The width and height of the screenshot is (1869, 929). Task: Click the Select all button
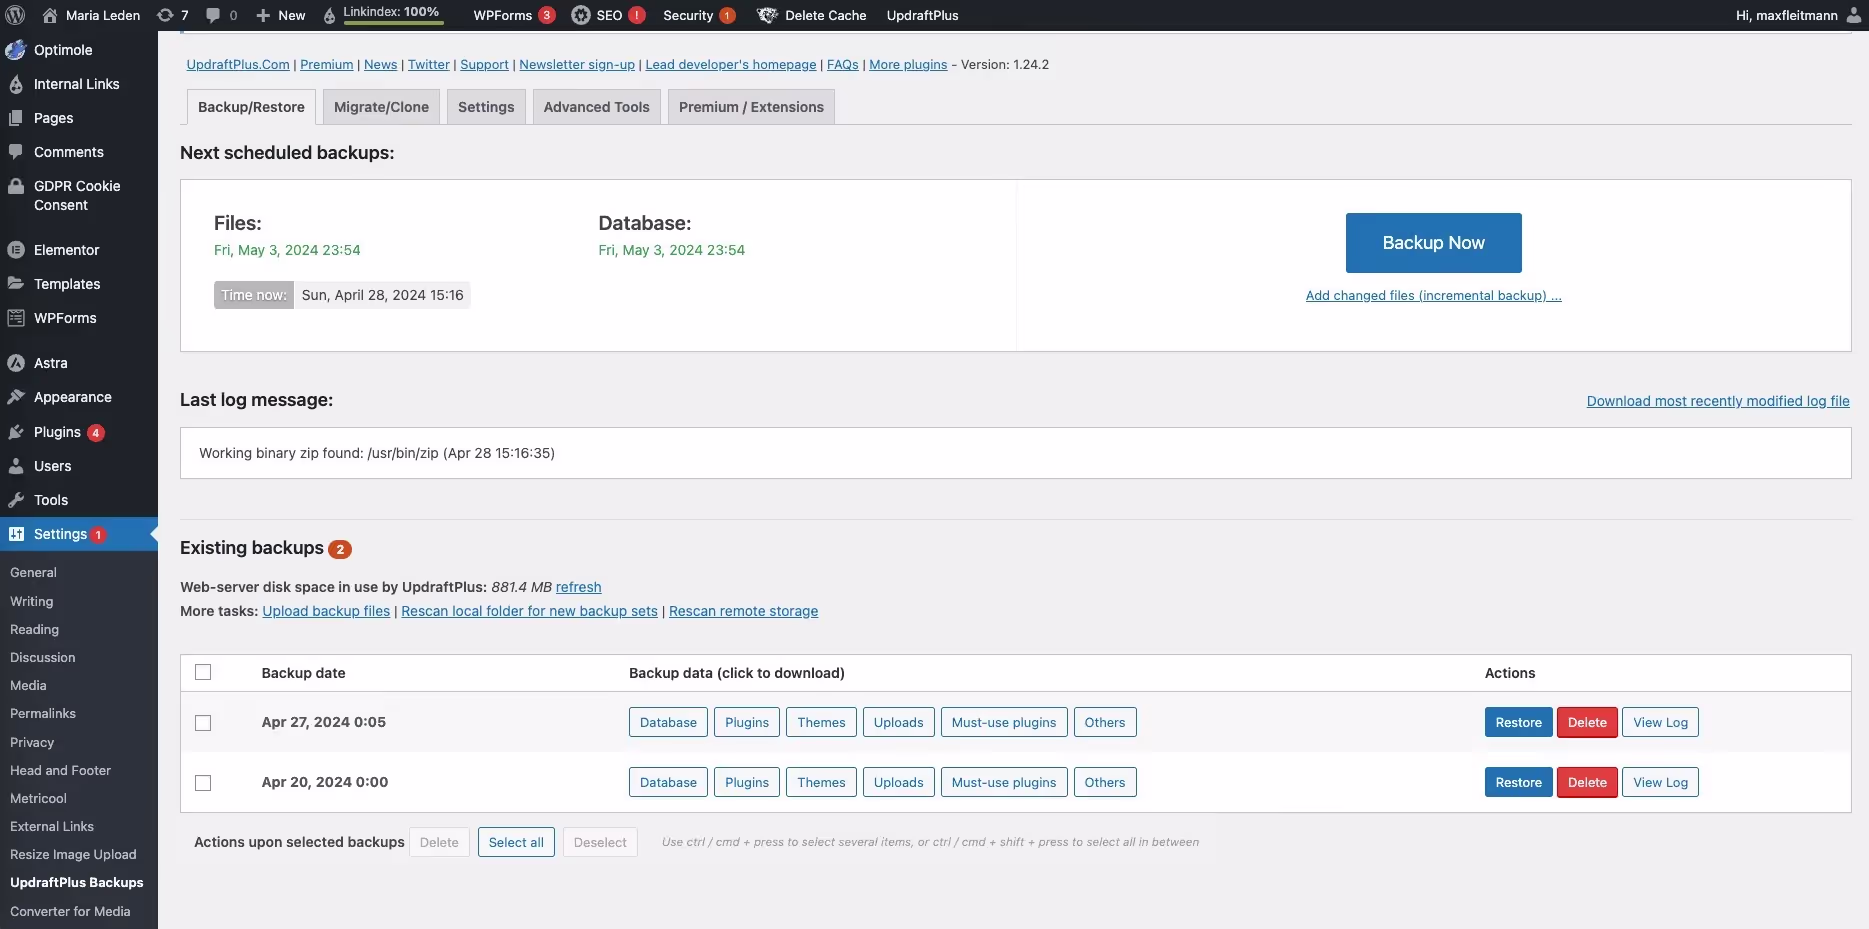(x=516, y=843)
